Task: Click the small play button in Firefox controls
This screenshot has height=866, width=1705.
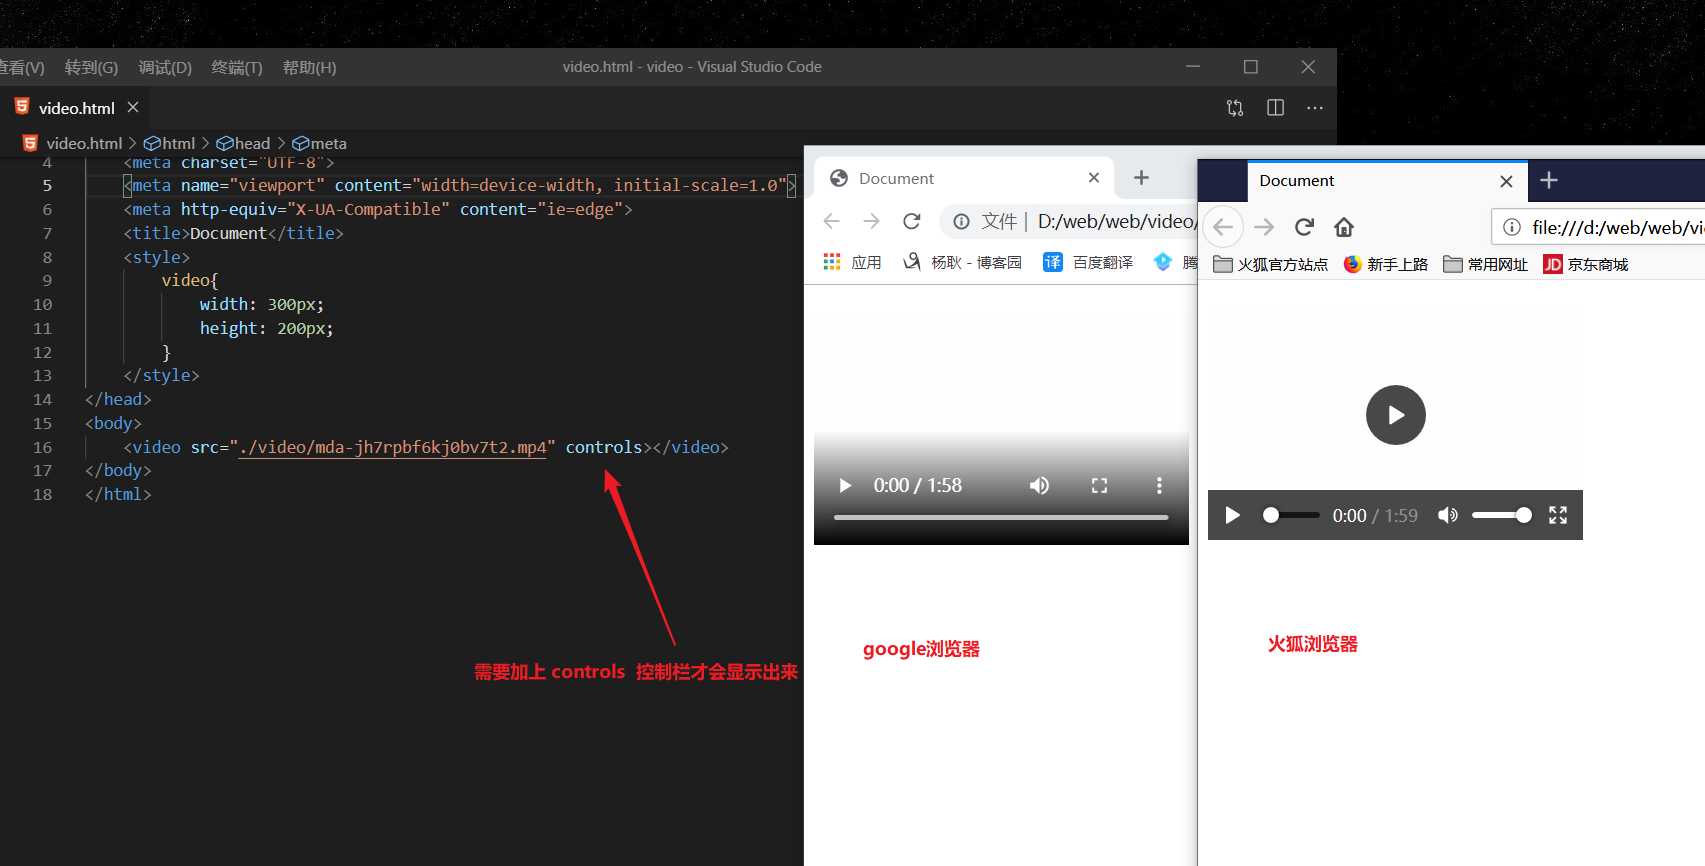Action: 1233,515
